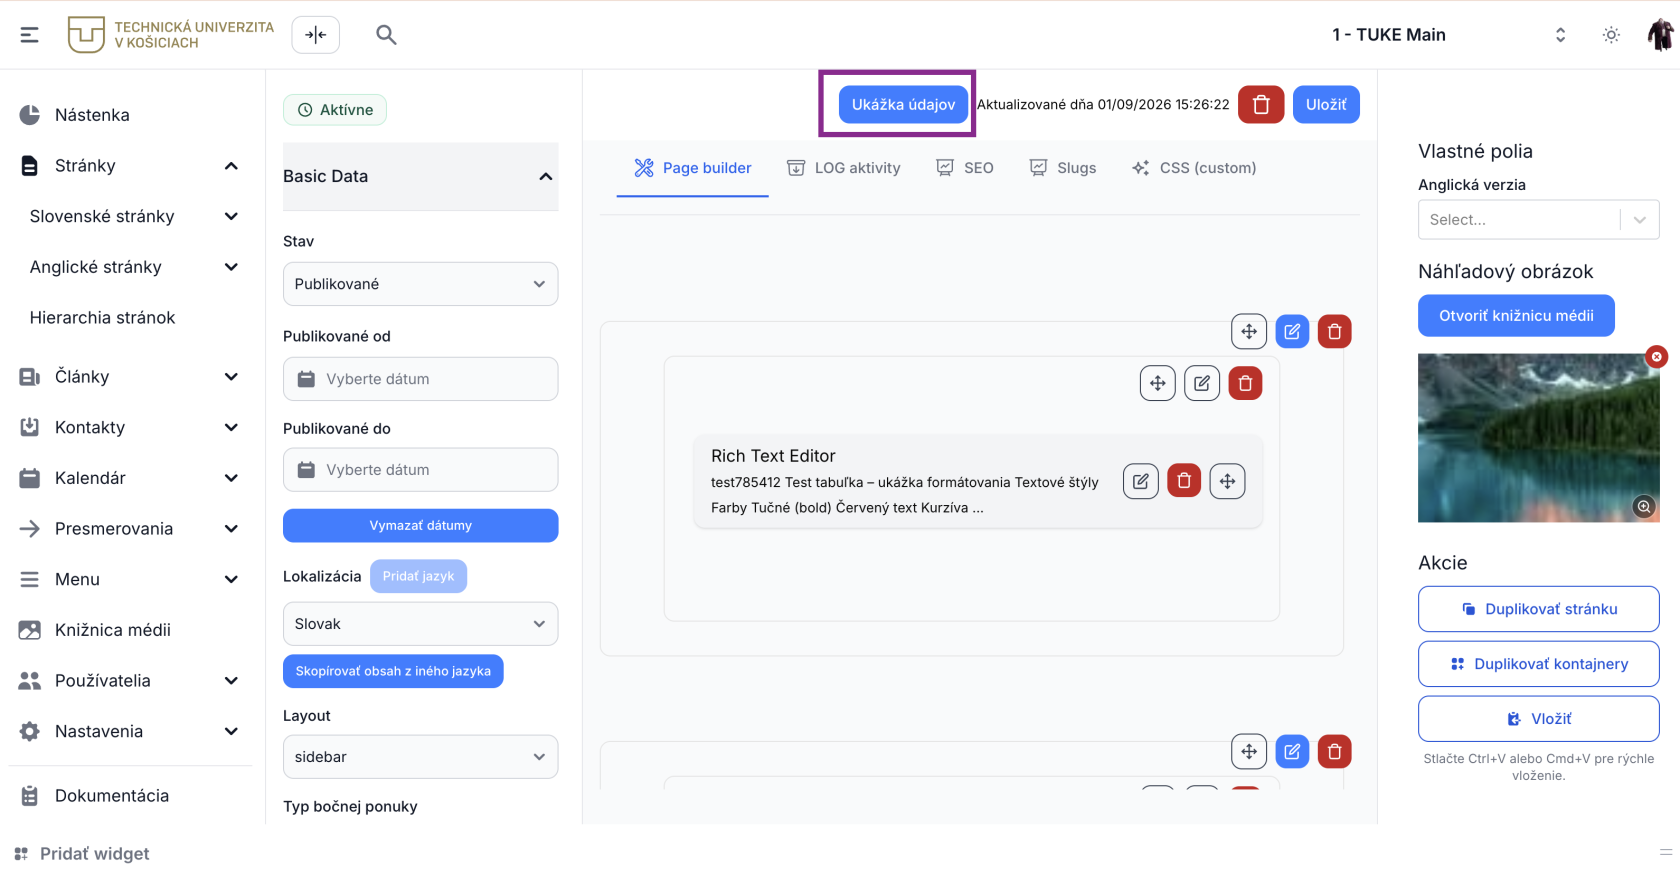The image size is (1680, 876).
Task: Click Duplikovať stránku button
Action: (1538, 609)
